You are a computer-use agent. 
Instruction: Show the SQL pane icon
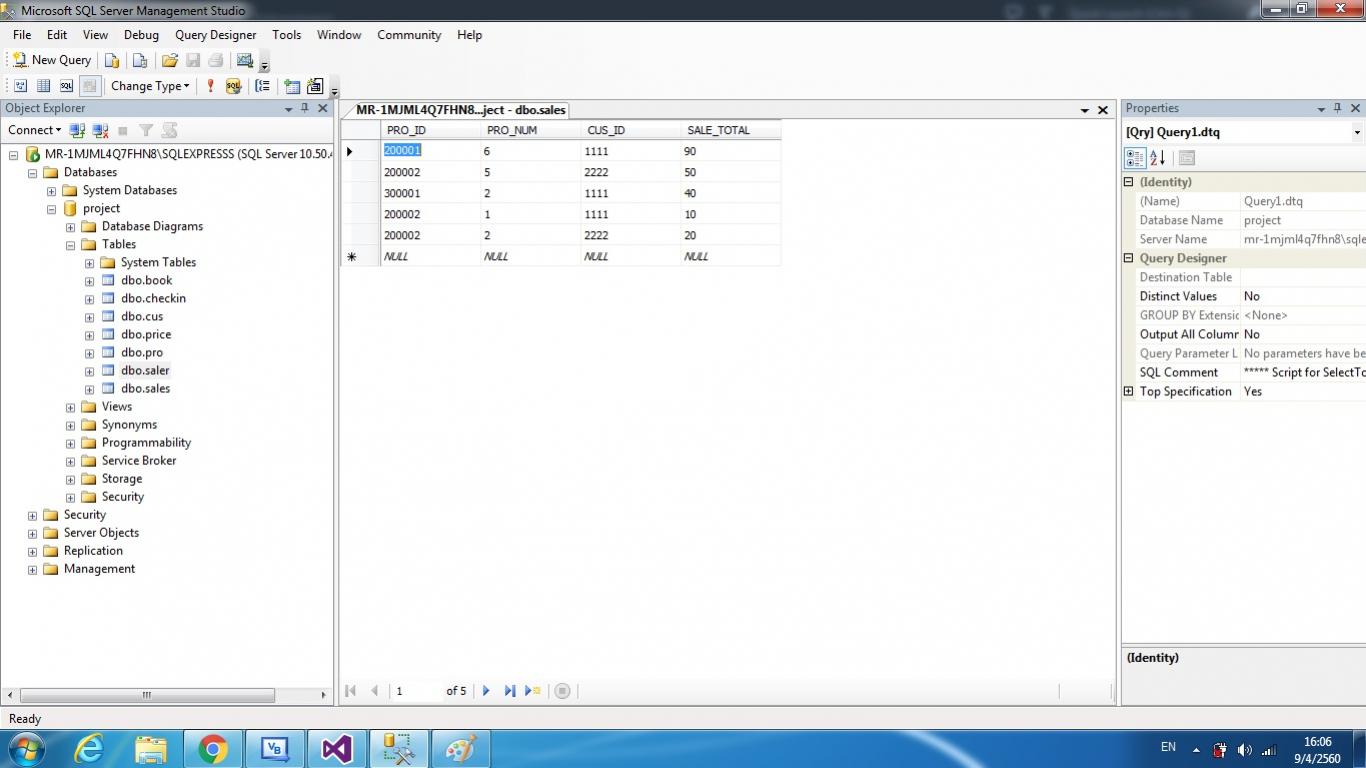click(x=66, y=86)
